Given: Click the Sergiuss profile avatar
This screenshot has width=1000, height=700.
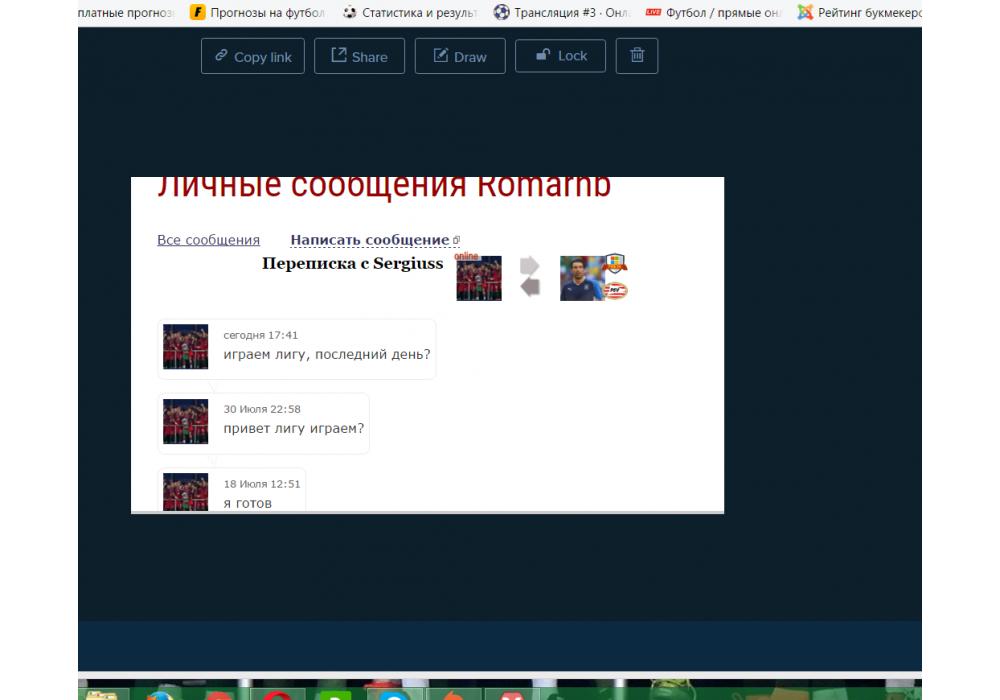Looking at the screenshot, I should (582, 279).
